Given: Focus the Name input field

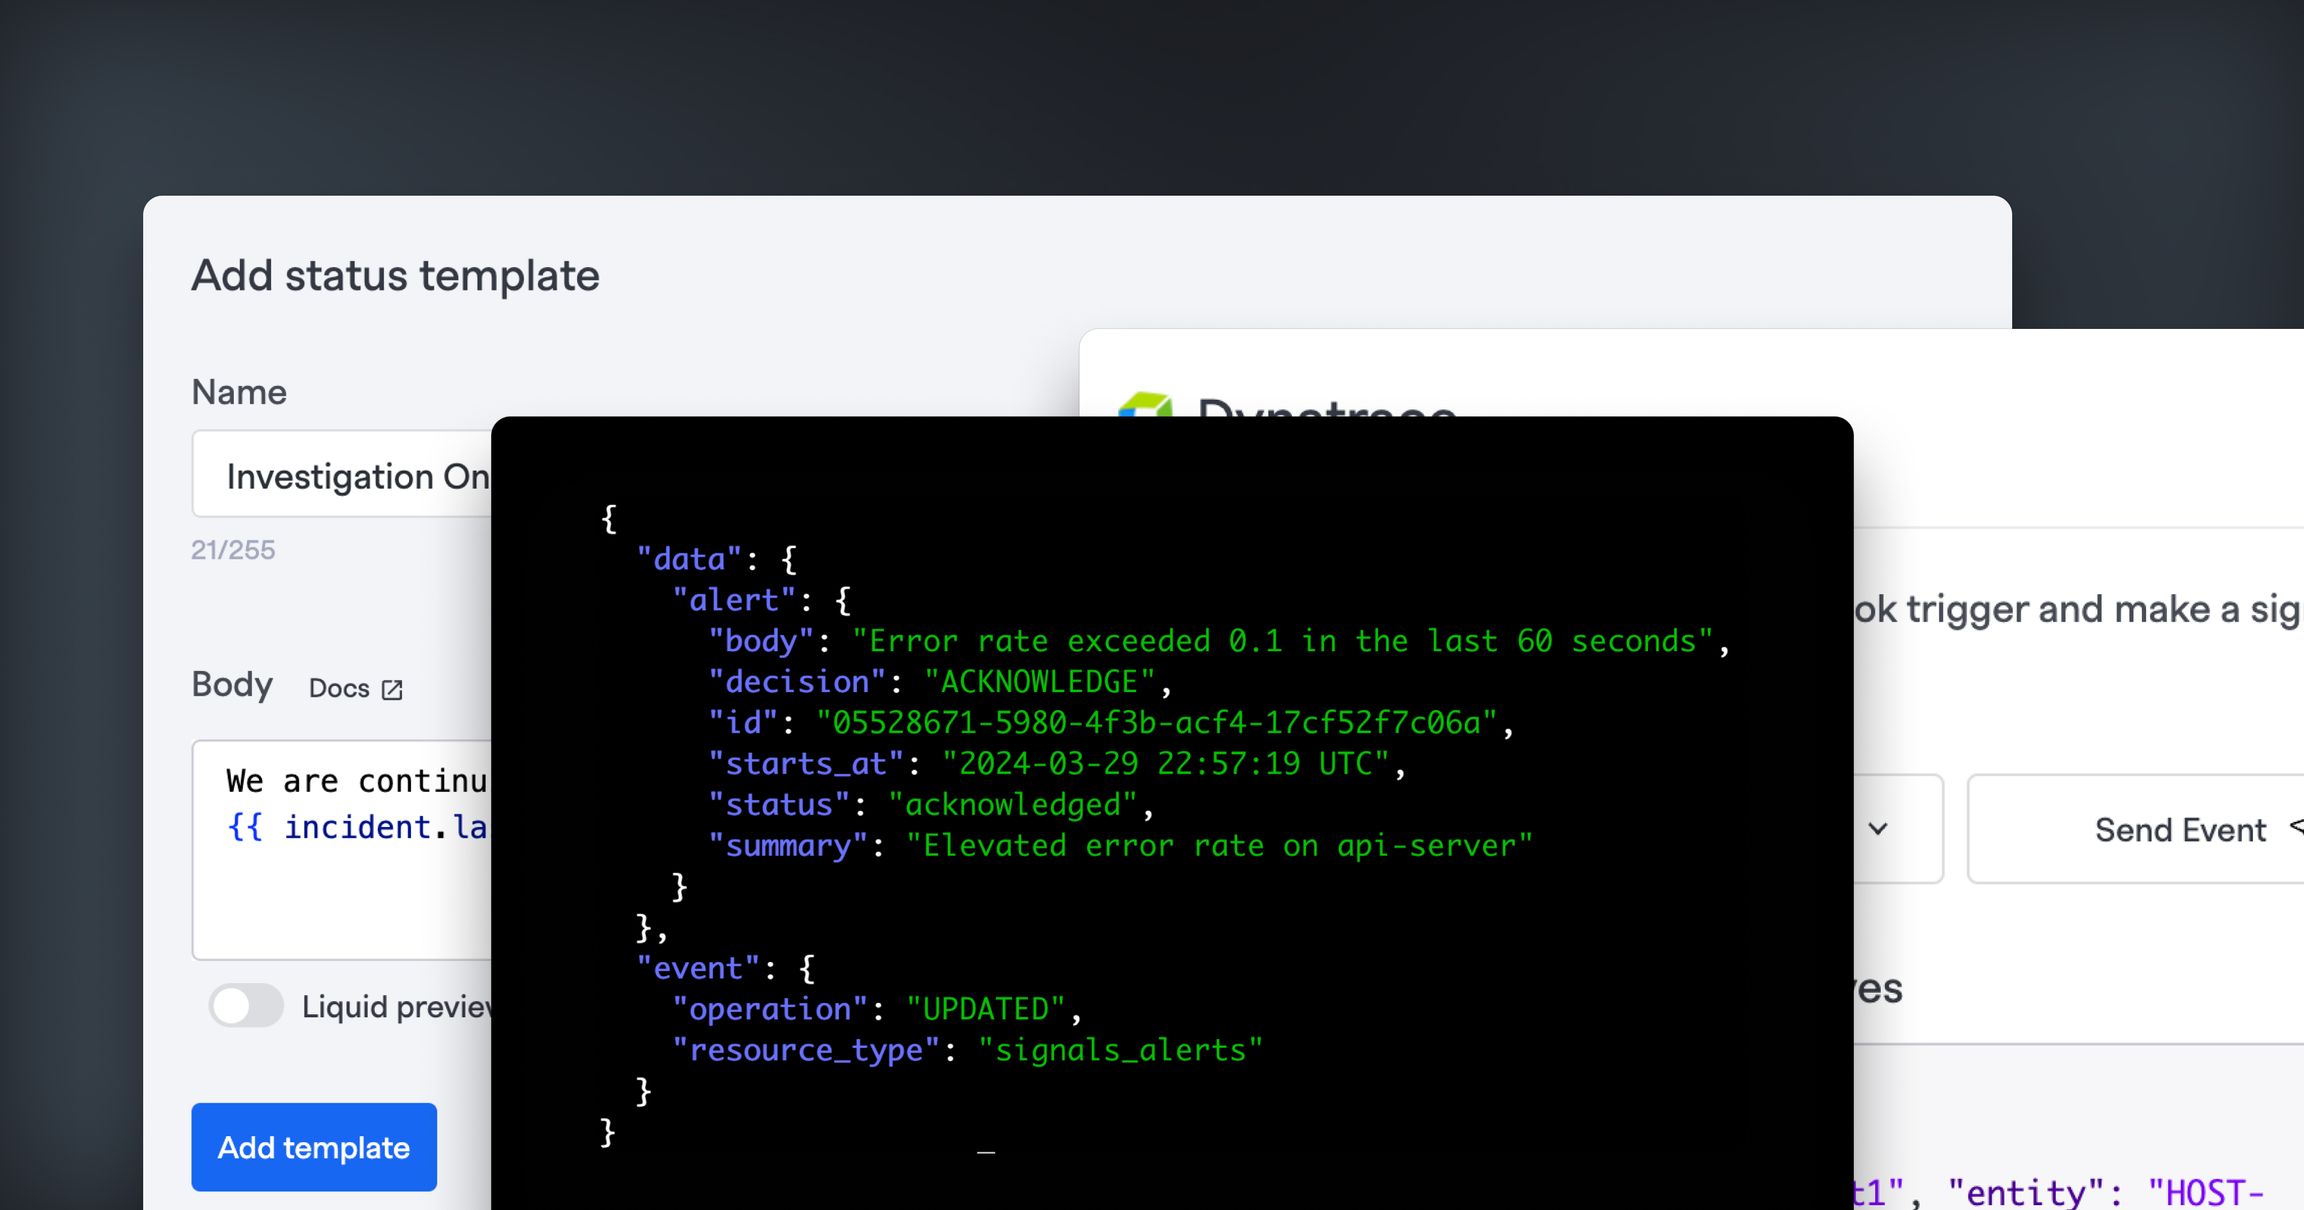Looking at the screenshot, I should click(x=341, y=474).
